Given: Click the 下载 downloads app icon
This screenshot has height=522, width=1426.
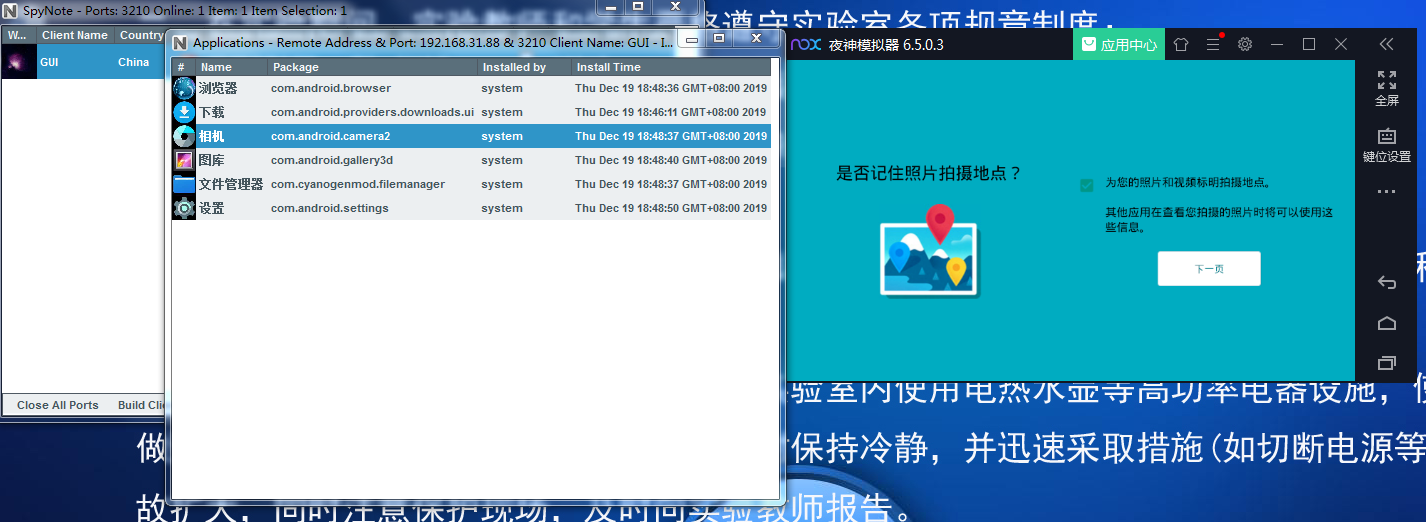Looking at the screenshot, I should pyautogui.click(x=184, y=112).
